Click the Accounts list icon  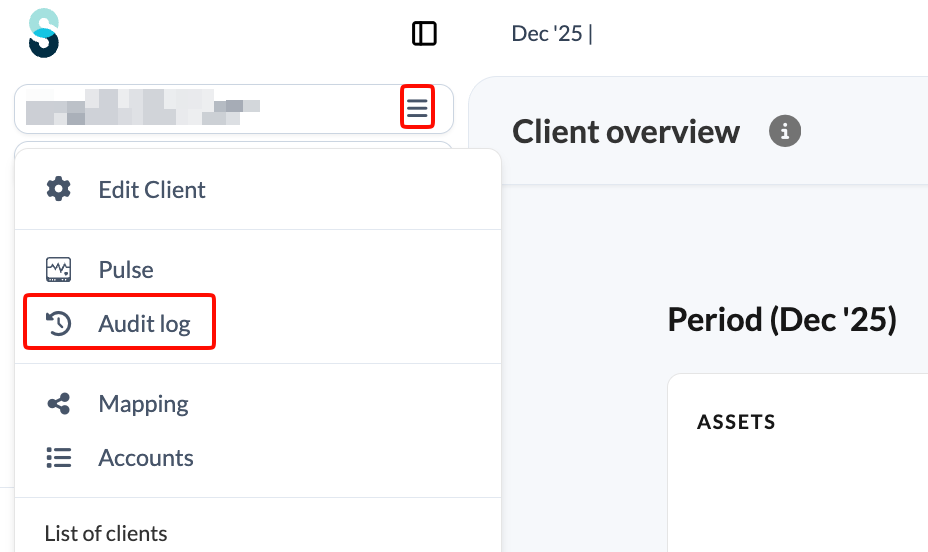[59, 457]
